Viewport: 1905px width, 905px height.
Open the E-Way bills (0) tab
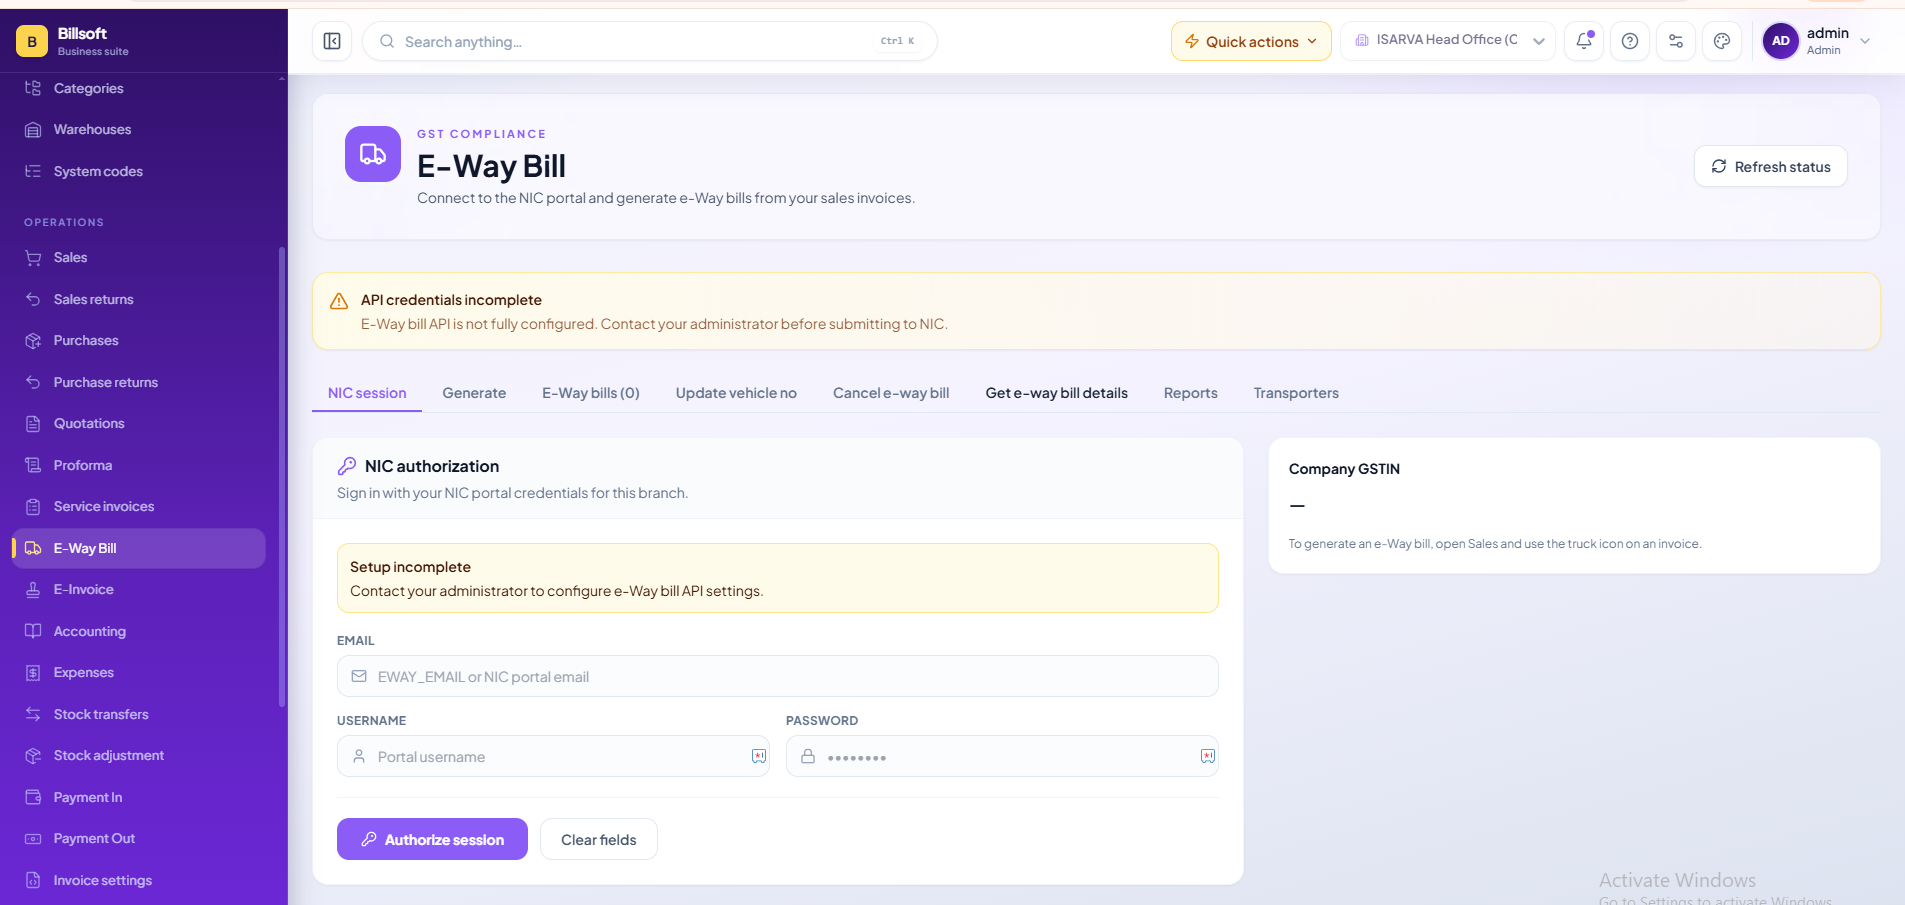point(591,393)
